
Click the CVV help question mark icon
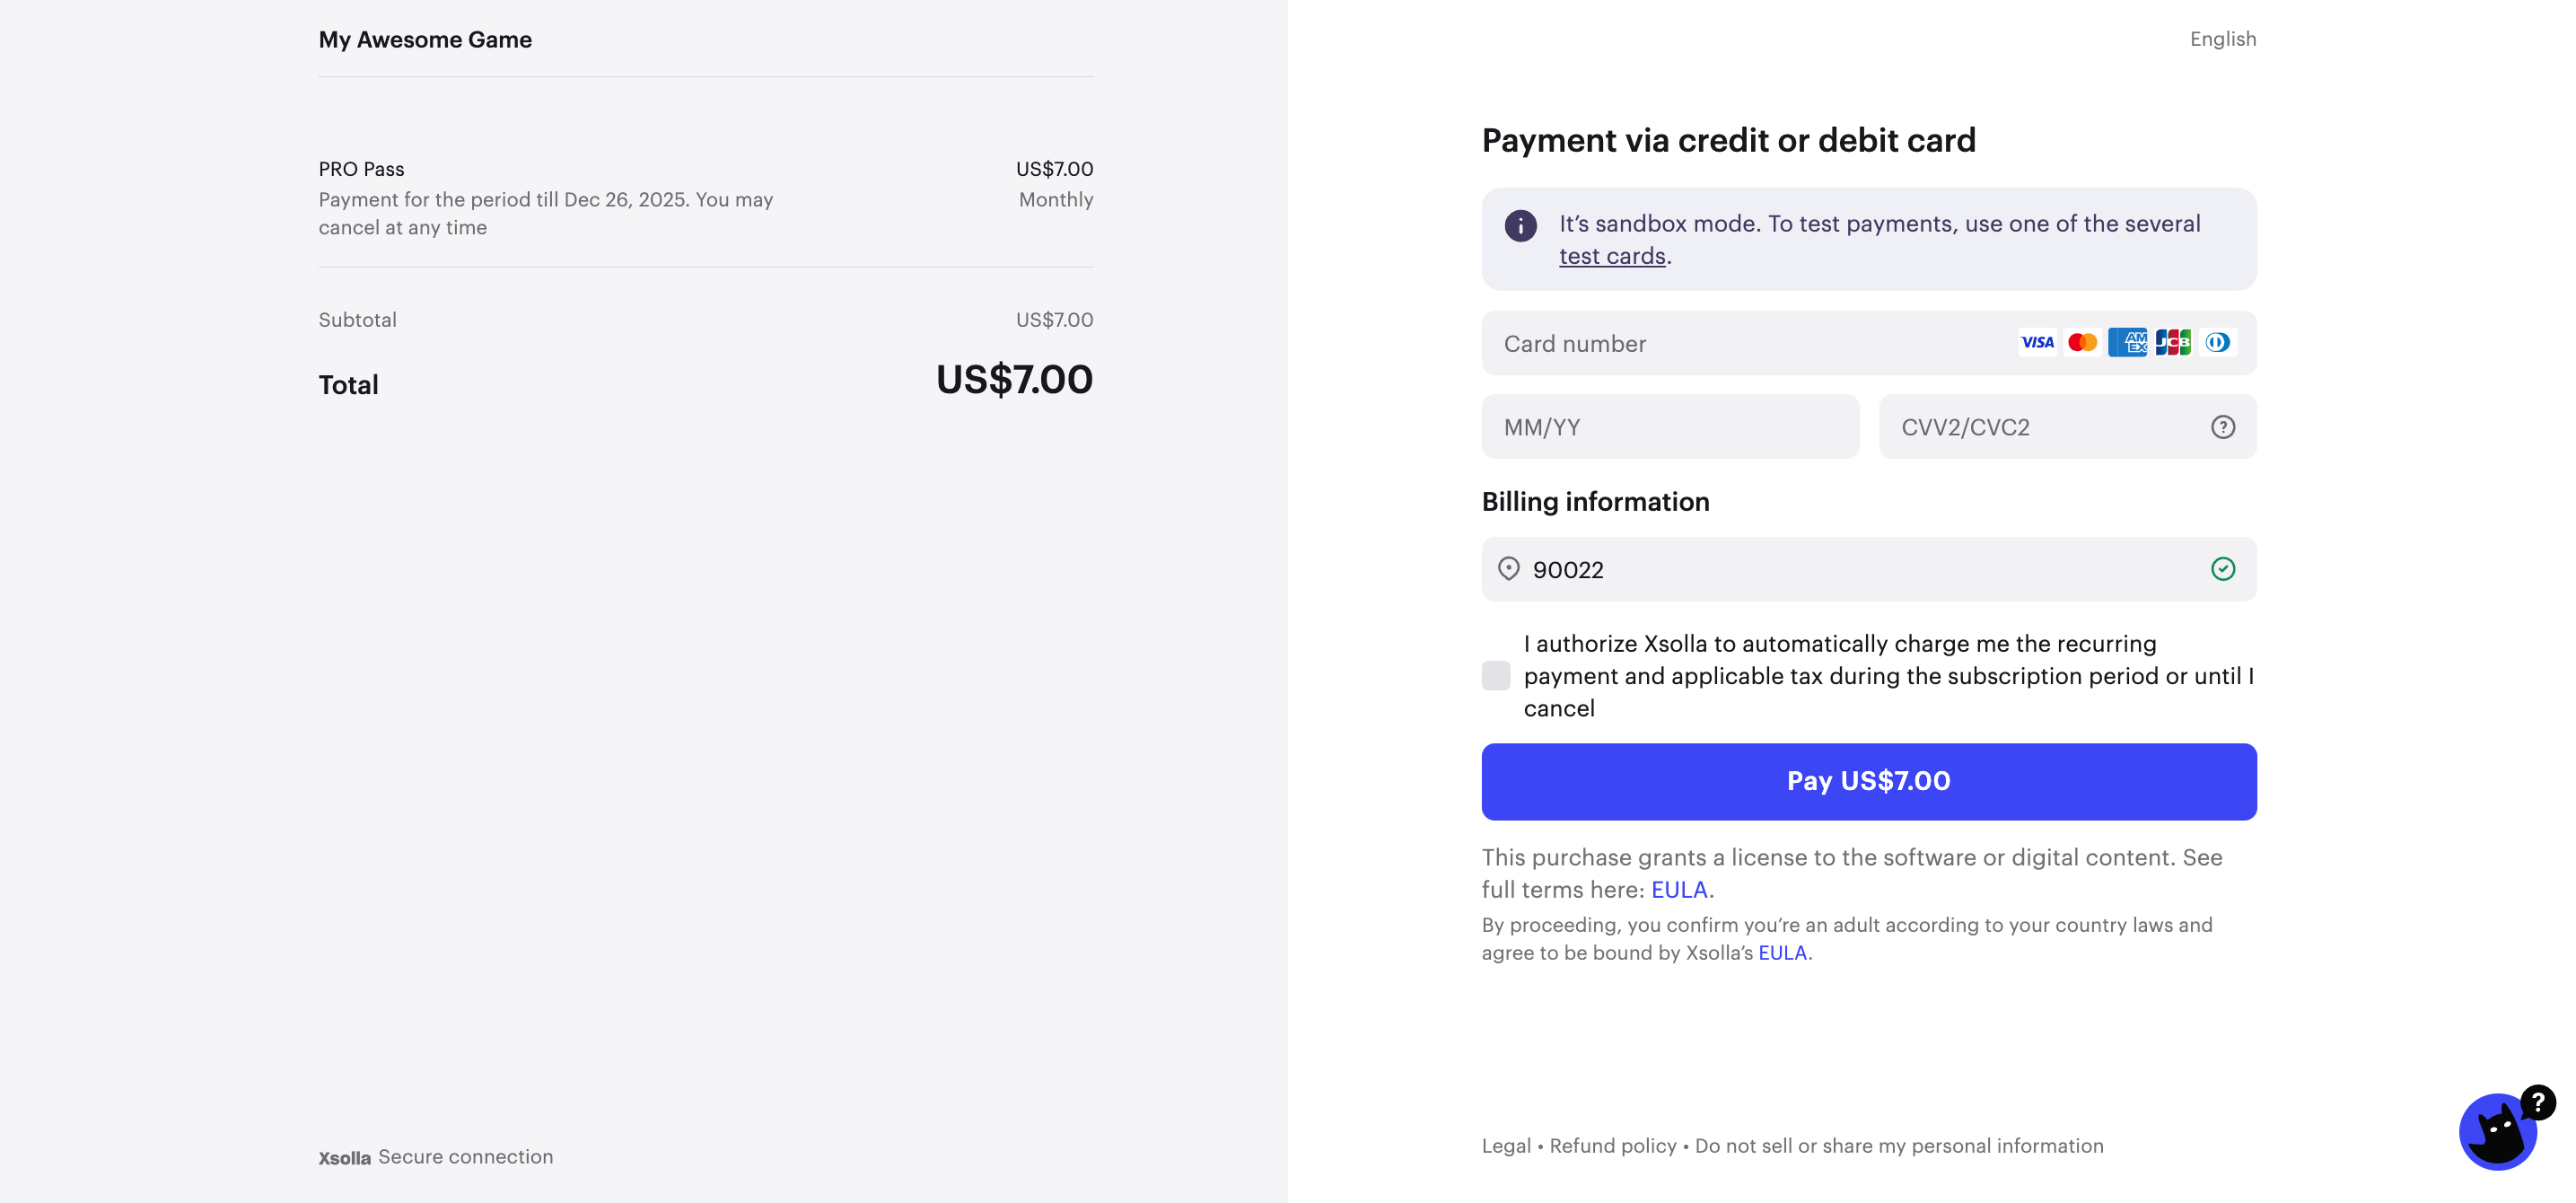tap(2222, 428)
